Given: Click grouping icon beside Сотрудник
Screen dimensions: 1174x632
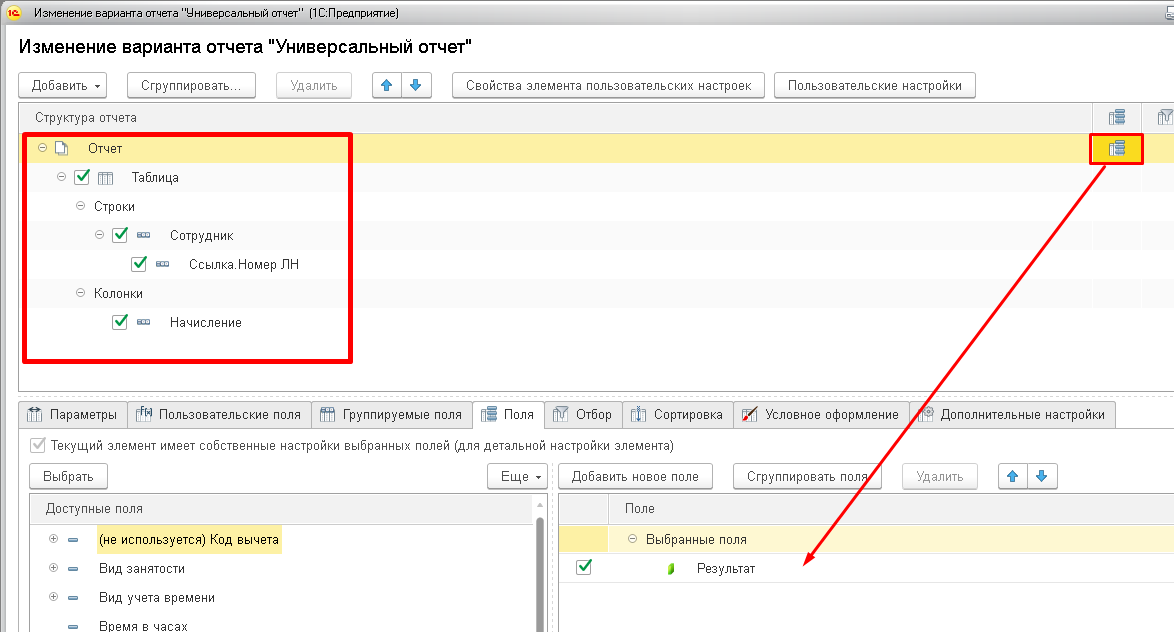Looking at the screenshot, I should (x=144, y=235).
